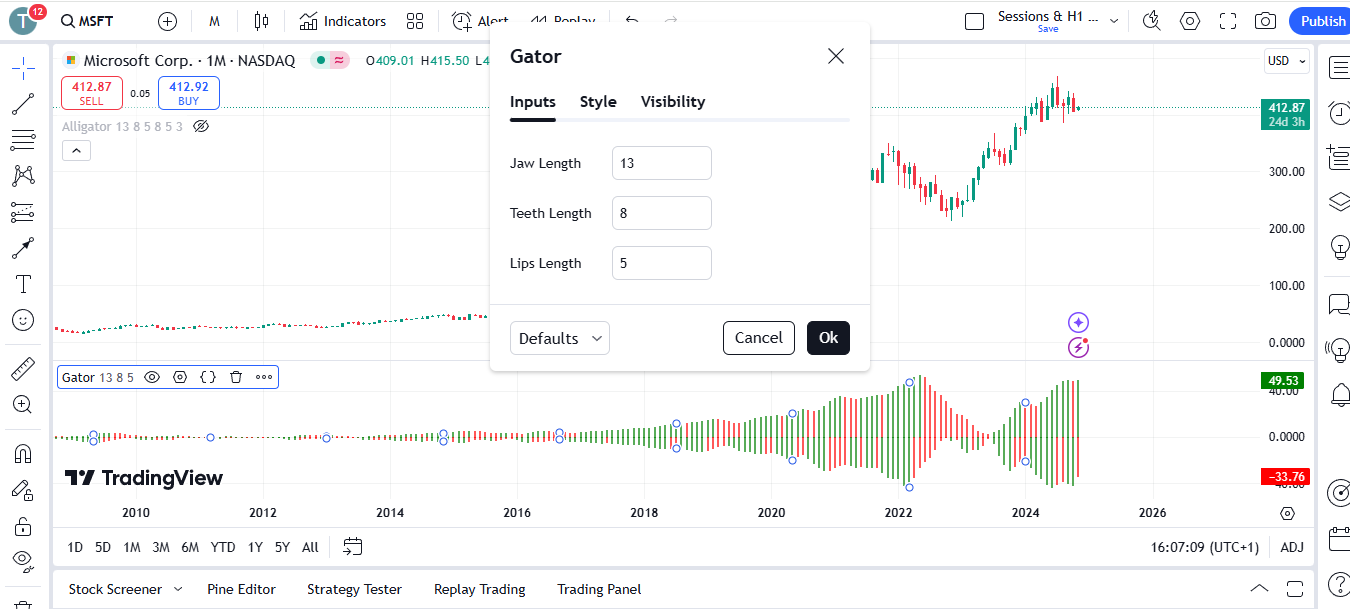Open the Pine Editor tab
Screen dimensions: 1350x609
[x=241, y=589]
